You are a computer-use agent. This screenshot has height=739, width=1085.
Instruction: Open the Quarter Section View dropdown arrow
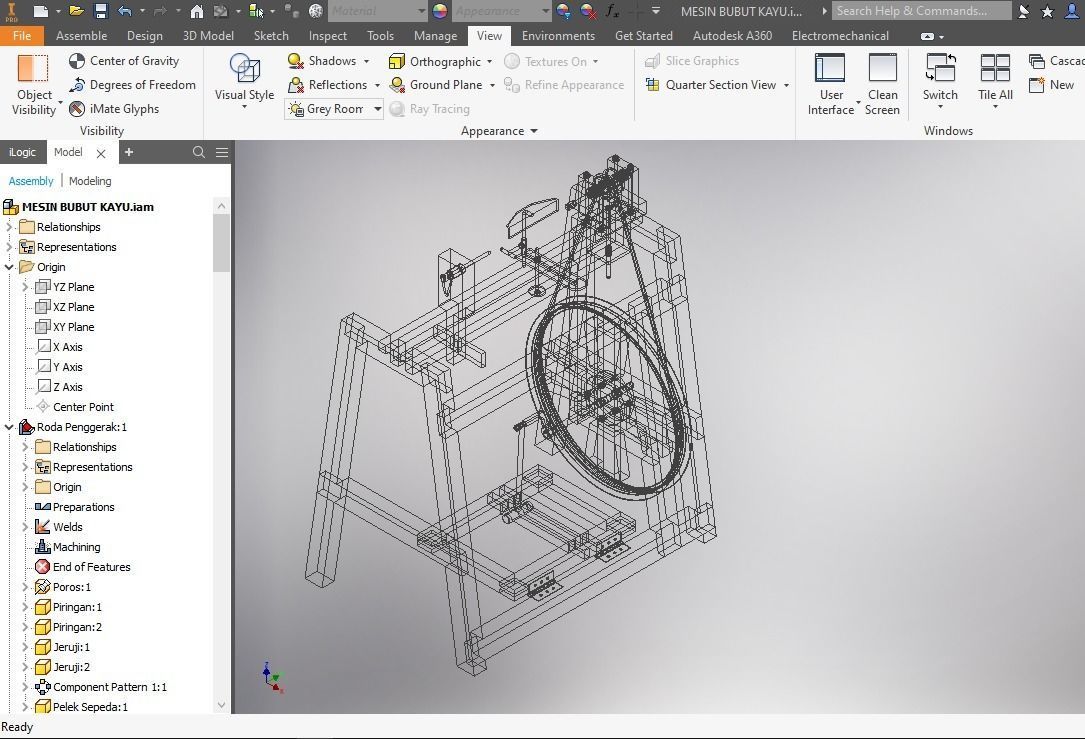click(786, 85)
